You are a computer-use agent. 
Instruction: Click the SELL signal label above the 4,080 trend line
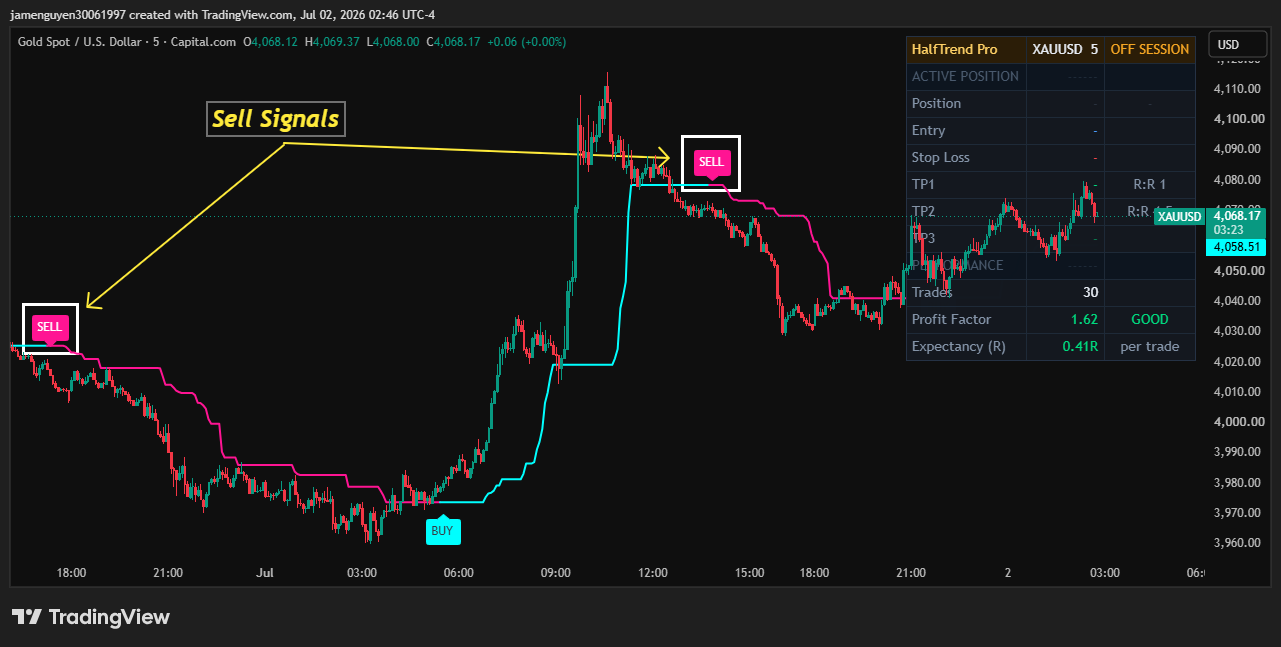coord(711,162)
